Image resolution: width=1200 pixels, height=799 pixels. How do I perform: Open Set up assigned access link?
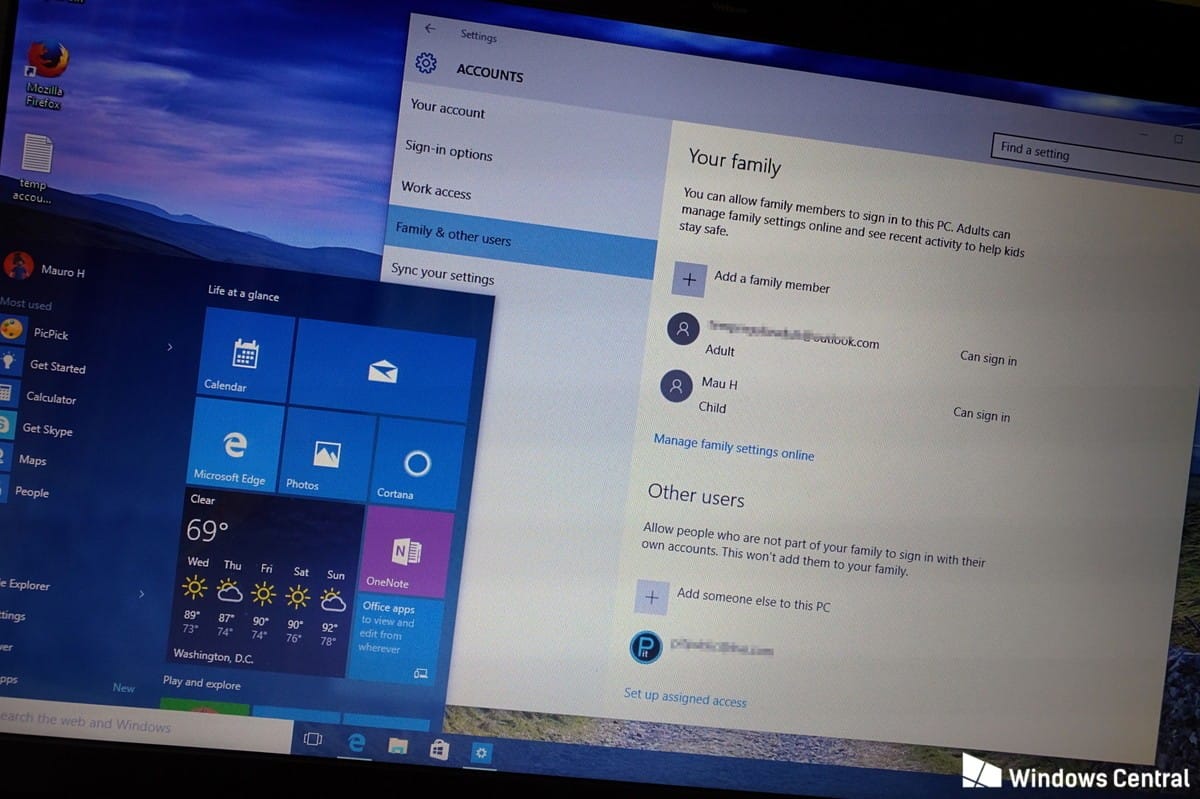(x=685, y=697)
